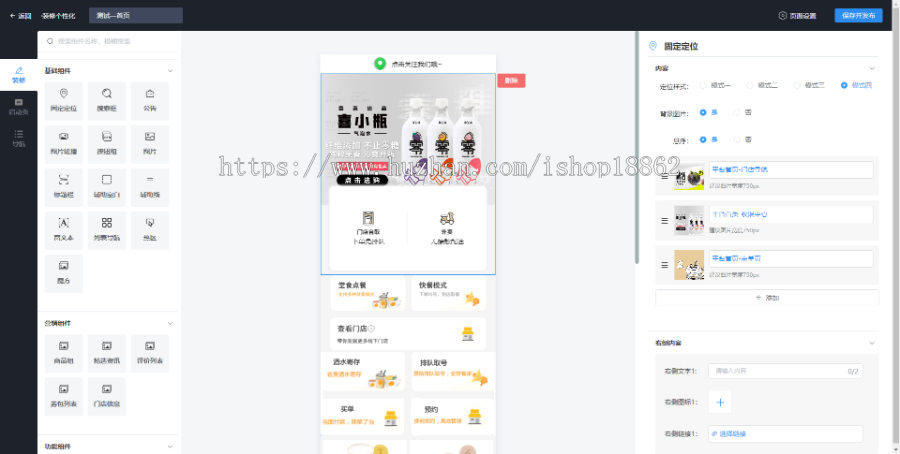Click thumbnail of 平台首页-门店导航 row
Image resolution: width=900 pixels, height=454 pixels.
click(689, 175)
